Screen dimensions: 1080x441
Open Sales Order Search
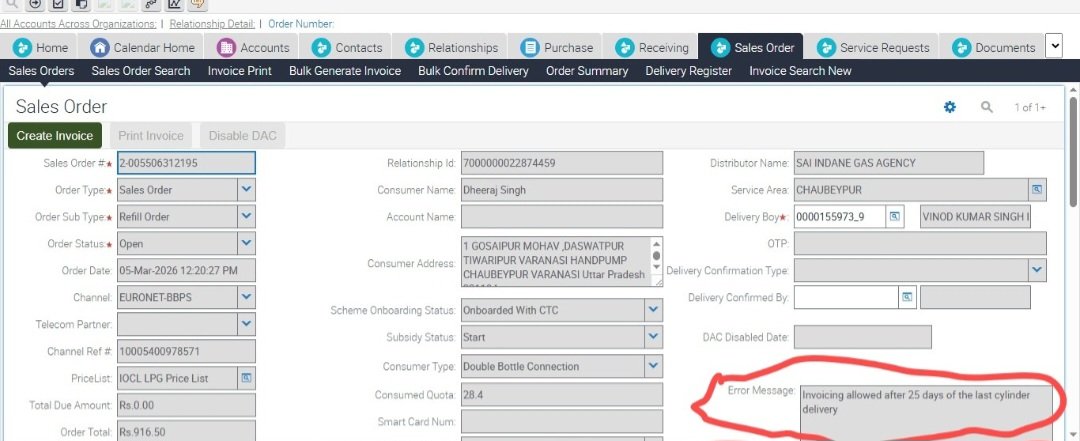(x=141, y=70)
